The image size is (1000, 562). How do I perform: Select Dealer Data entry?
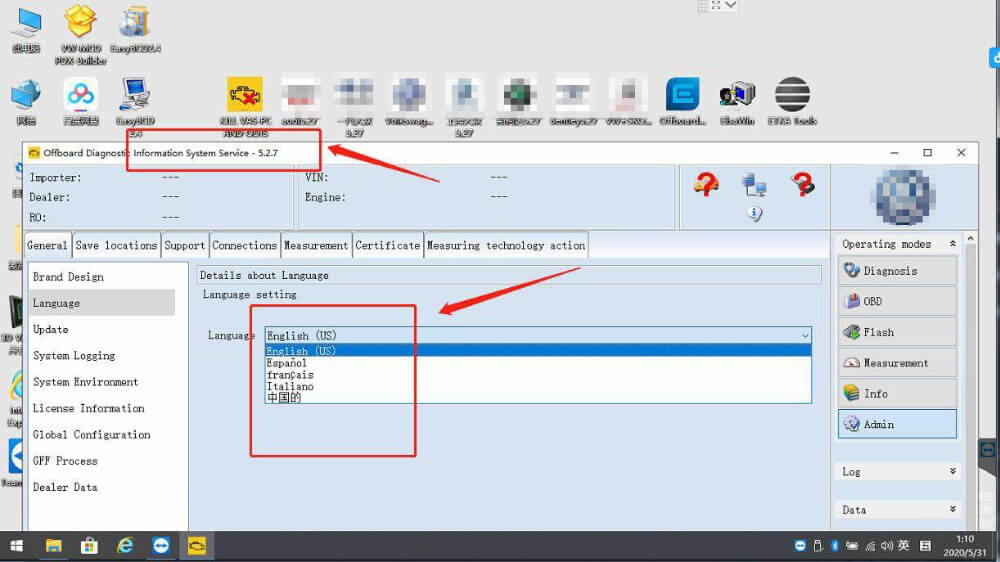[102, 487]
